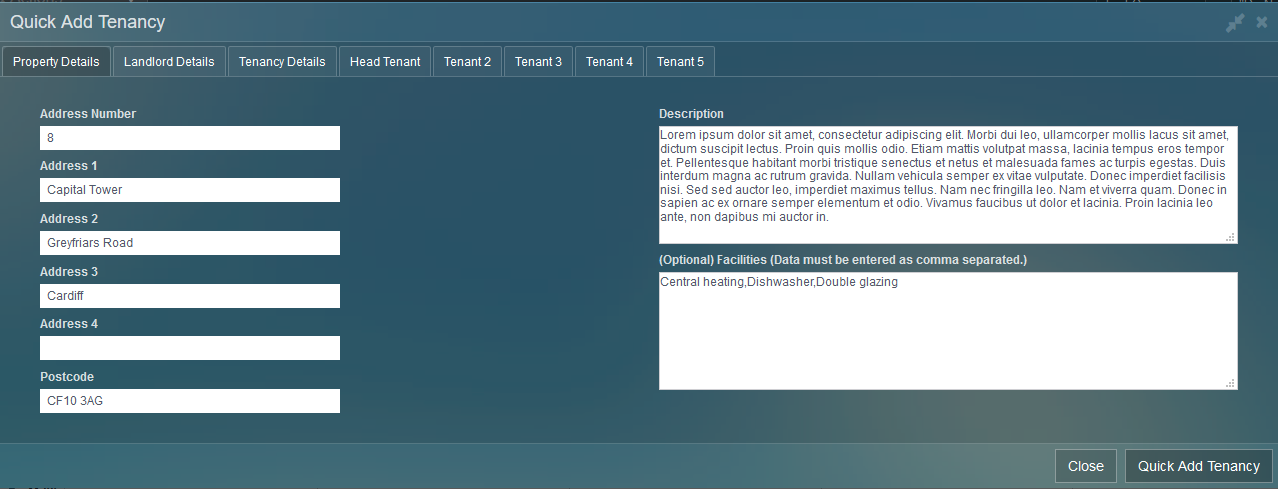
Task: View the Tenant 4 tab
Action: pos(609,61)
